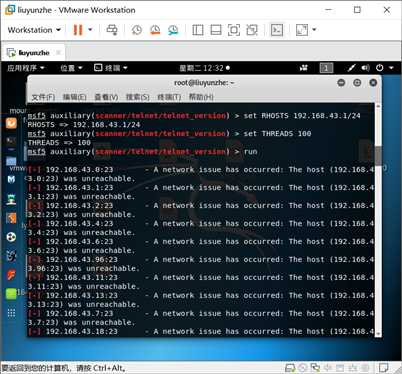Close the root@liuyunzhe terminal window
This screenshot has height=374, width=402.
tap(373, 82)
